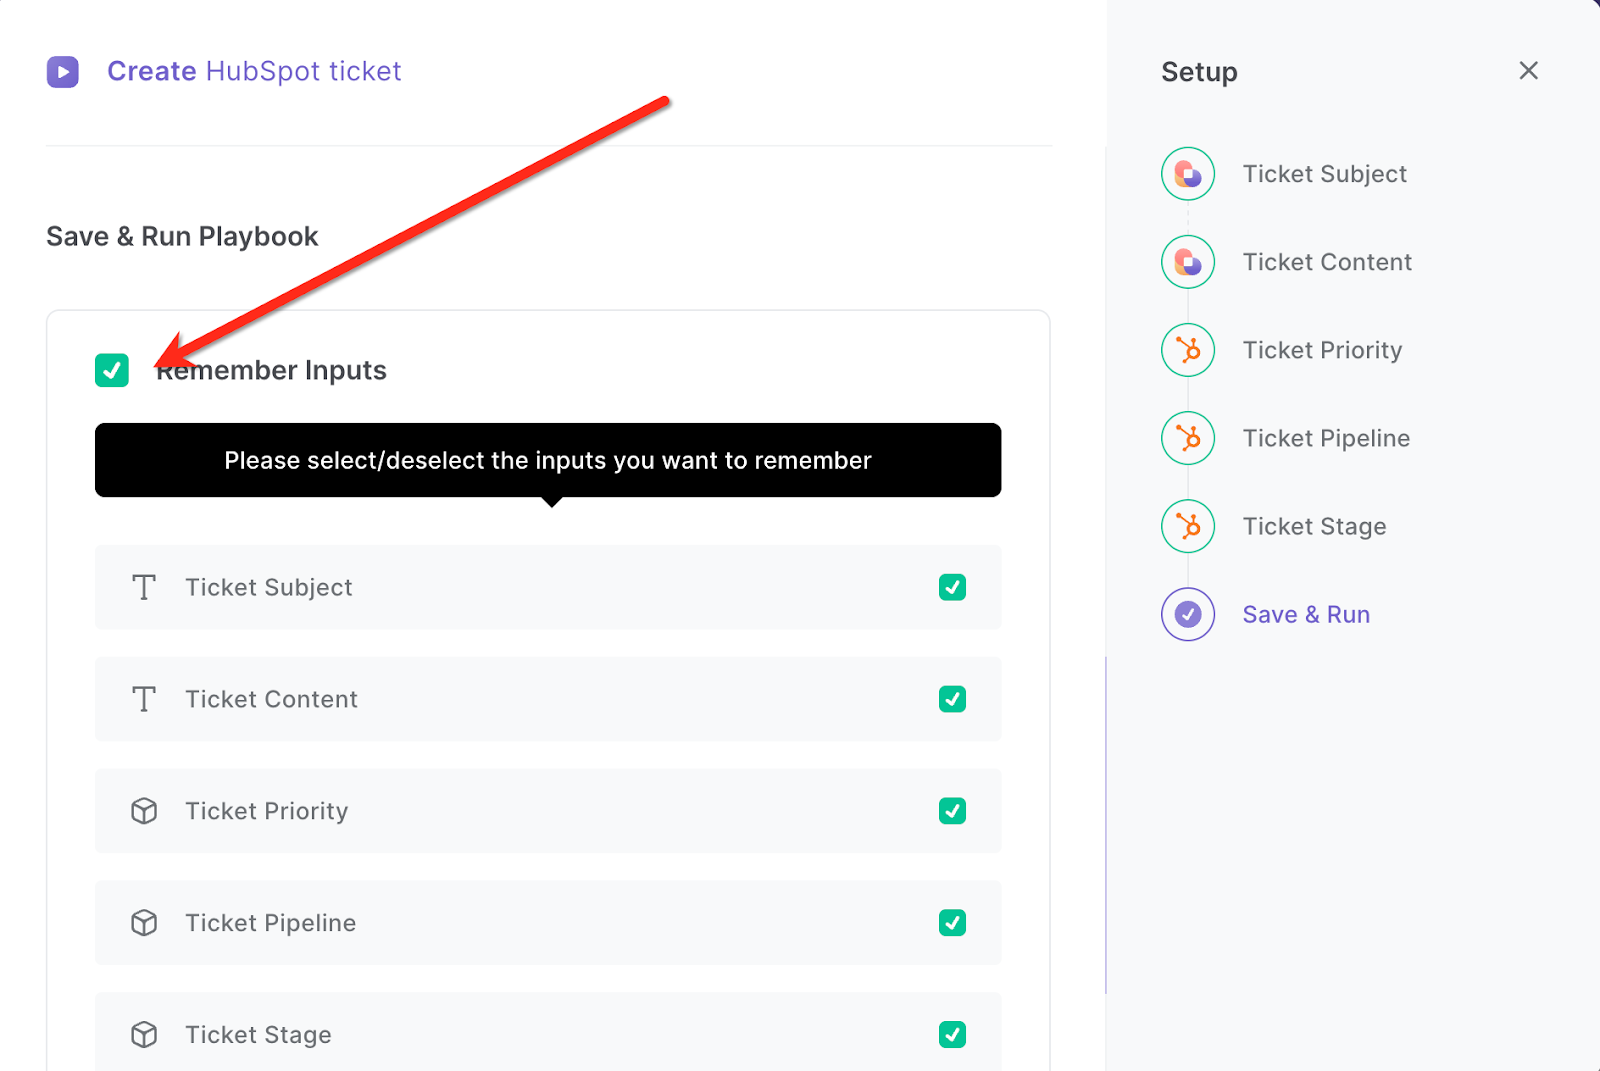Click the colorful step icon for Ticket Subject in Setup

point(1187,173)
